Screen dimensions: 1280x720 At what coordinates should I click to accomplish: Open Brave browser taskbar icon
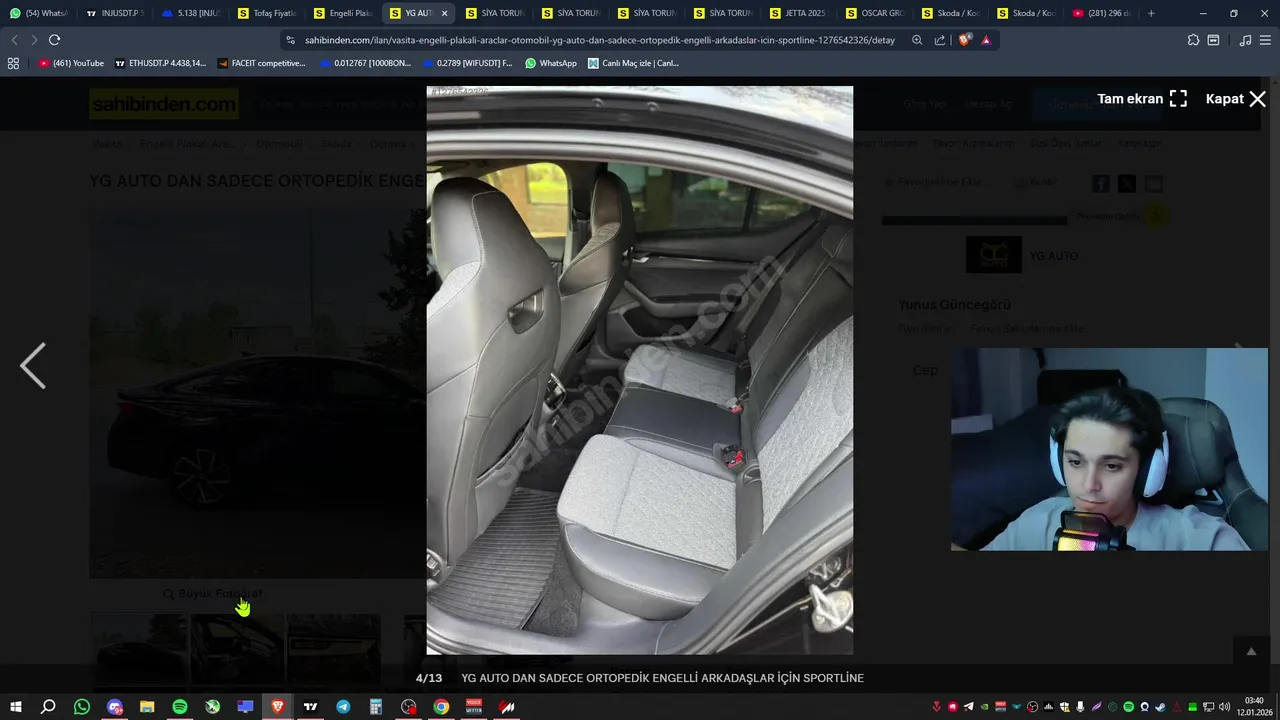click(278, 707)
